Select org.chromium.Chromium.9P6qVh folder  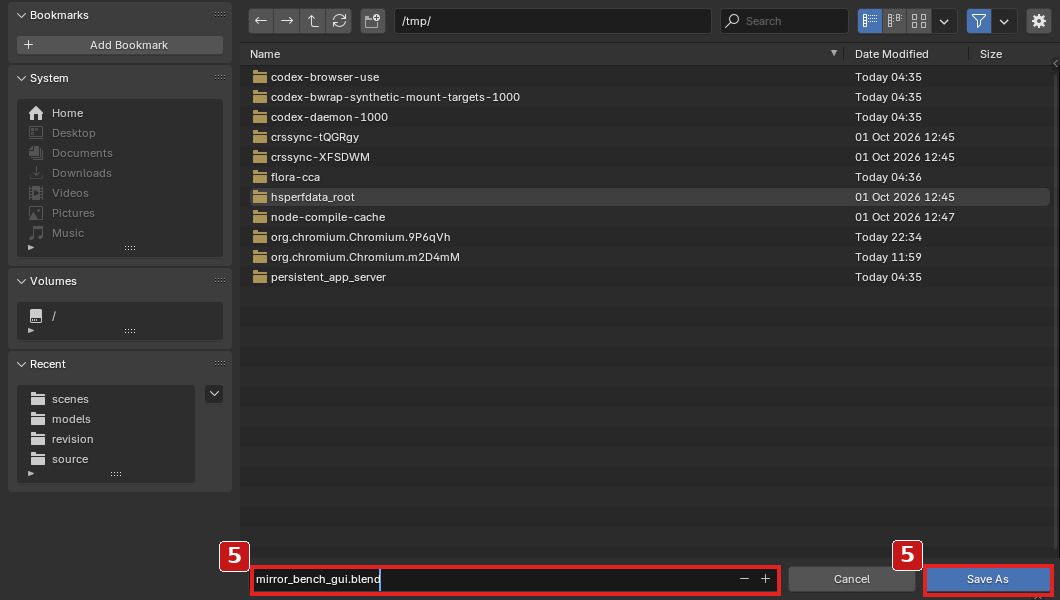(649, 237)
